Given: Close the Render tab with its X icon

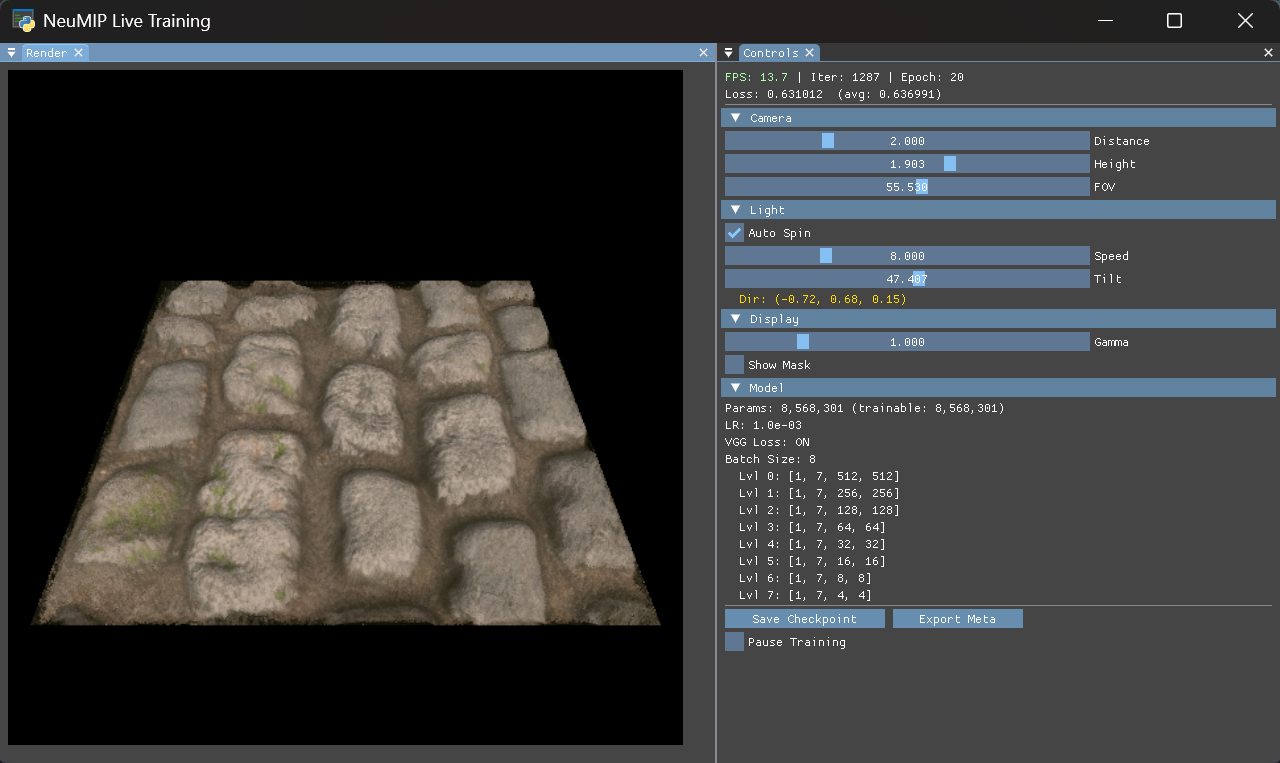Looking at the screenshot, I should tap(79, 52).
